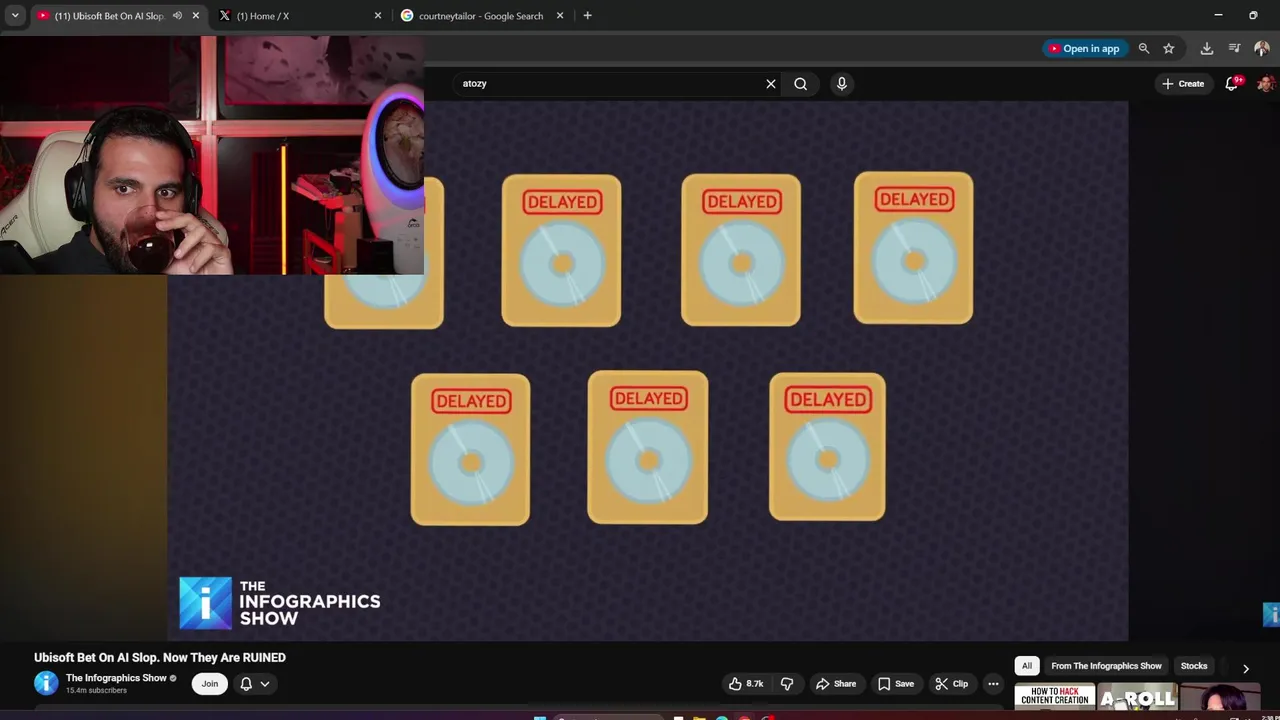Open a new browser tab

(x=588, y=16)
